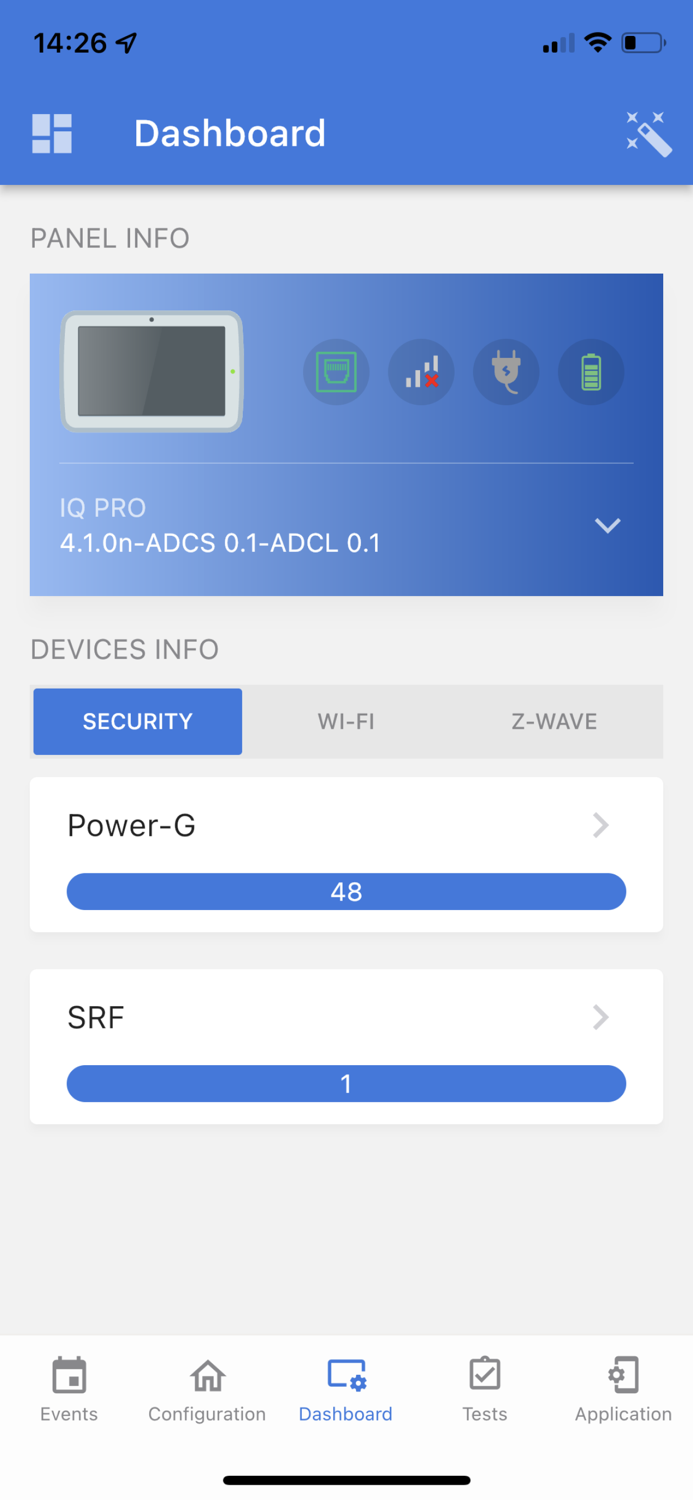Tap the SRF count pill showing 1
This screenshot has height=1500, width=693.
(345, 1083)
